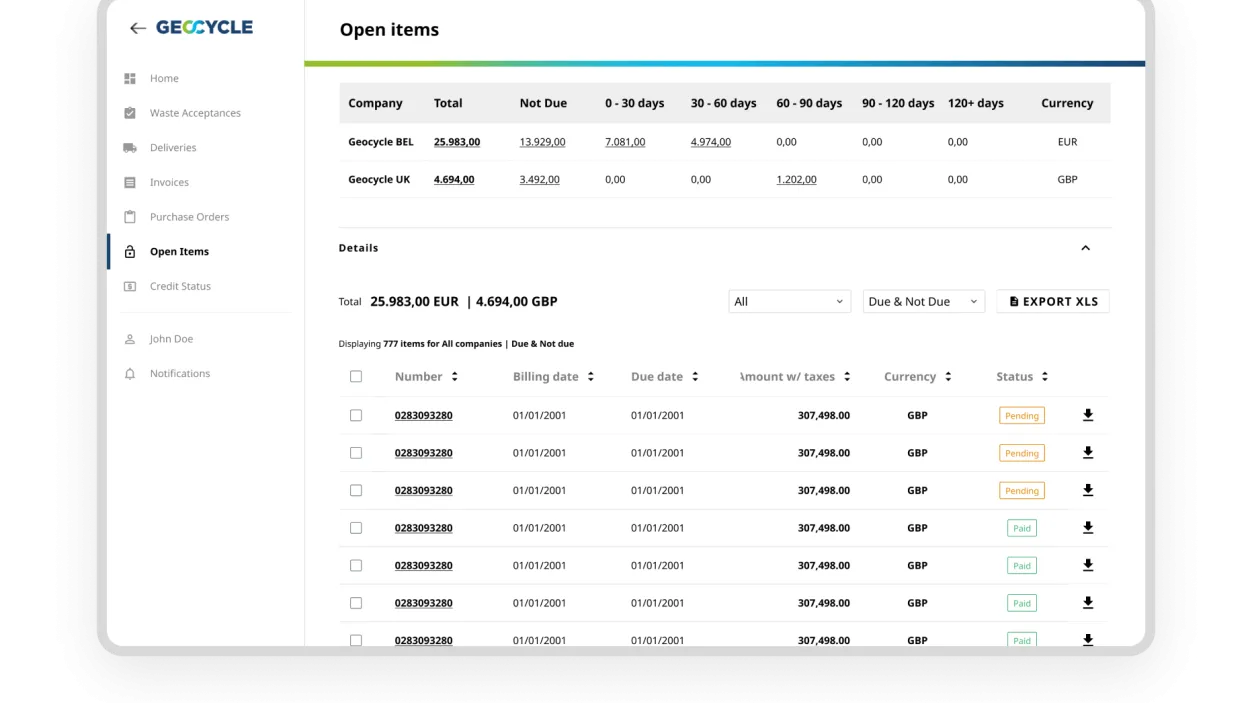Go to Home in sidebar

[164, 78]
